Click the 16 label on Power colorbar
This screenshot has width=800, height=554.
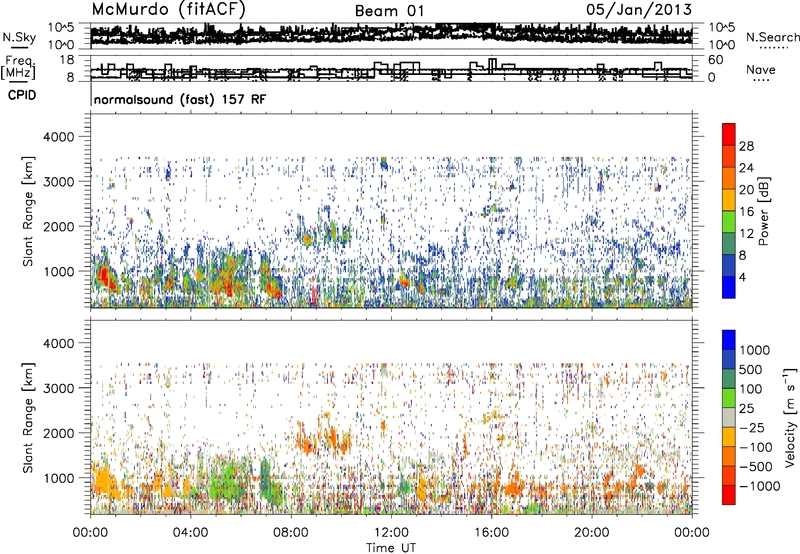746,212
